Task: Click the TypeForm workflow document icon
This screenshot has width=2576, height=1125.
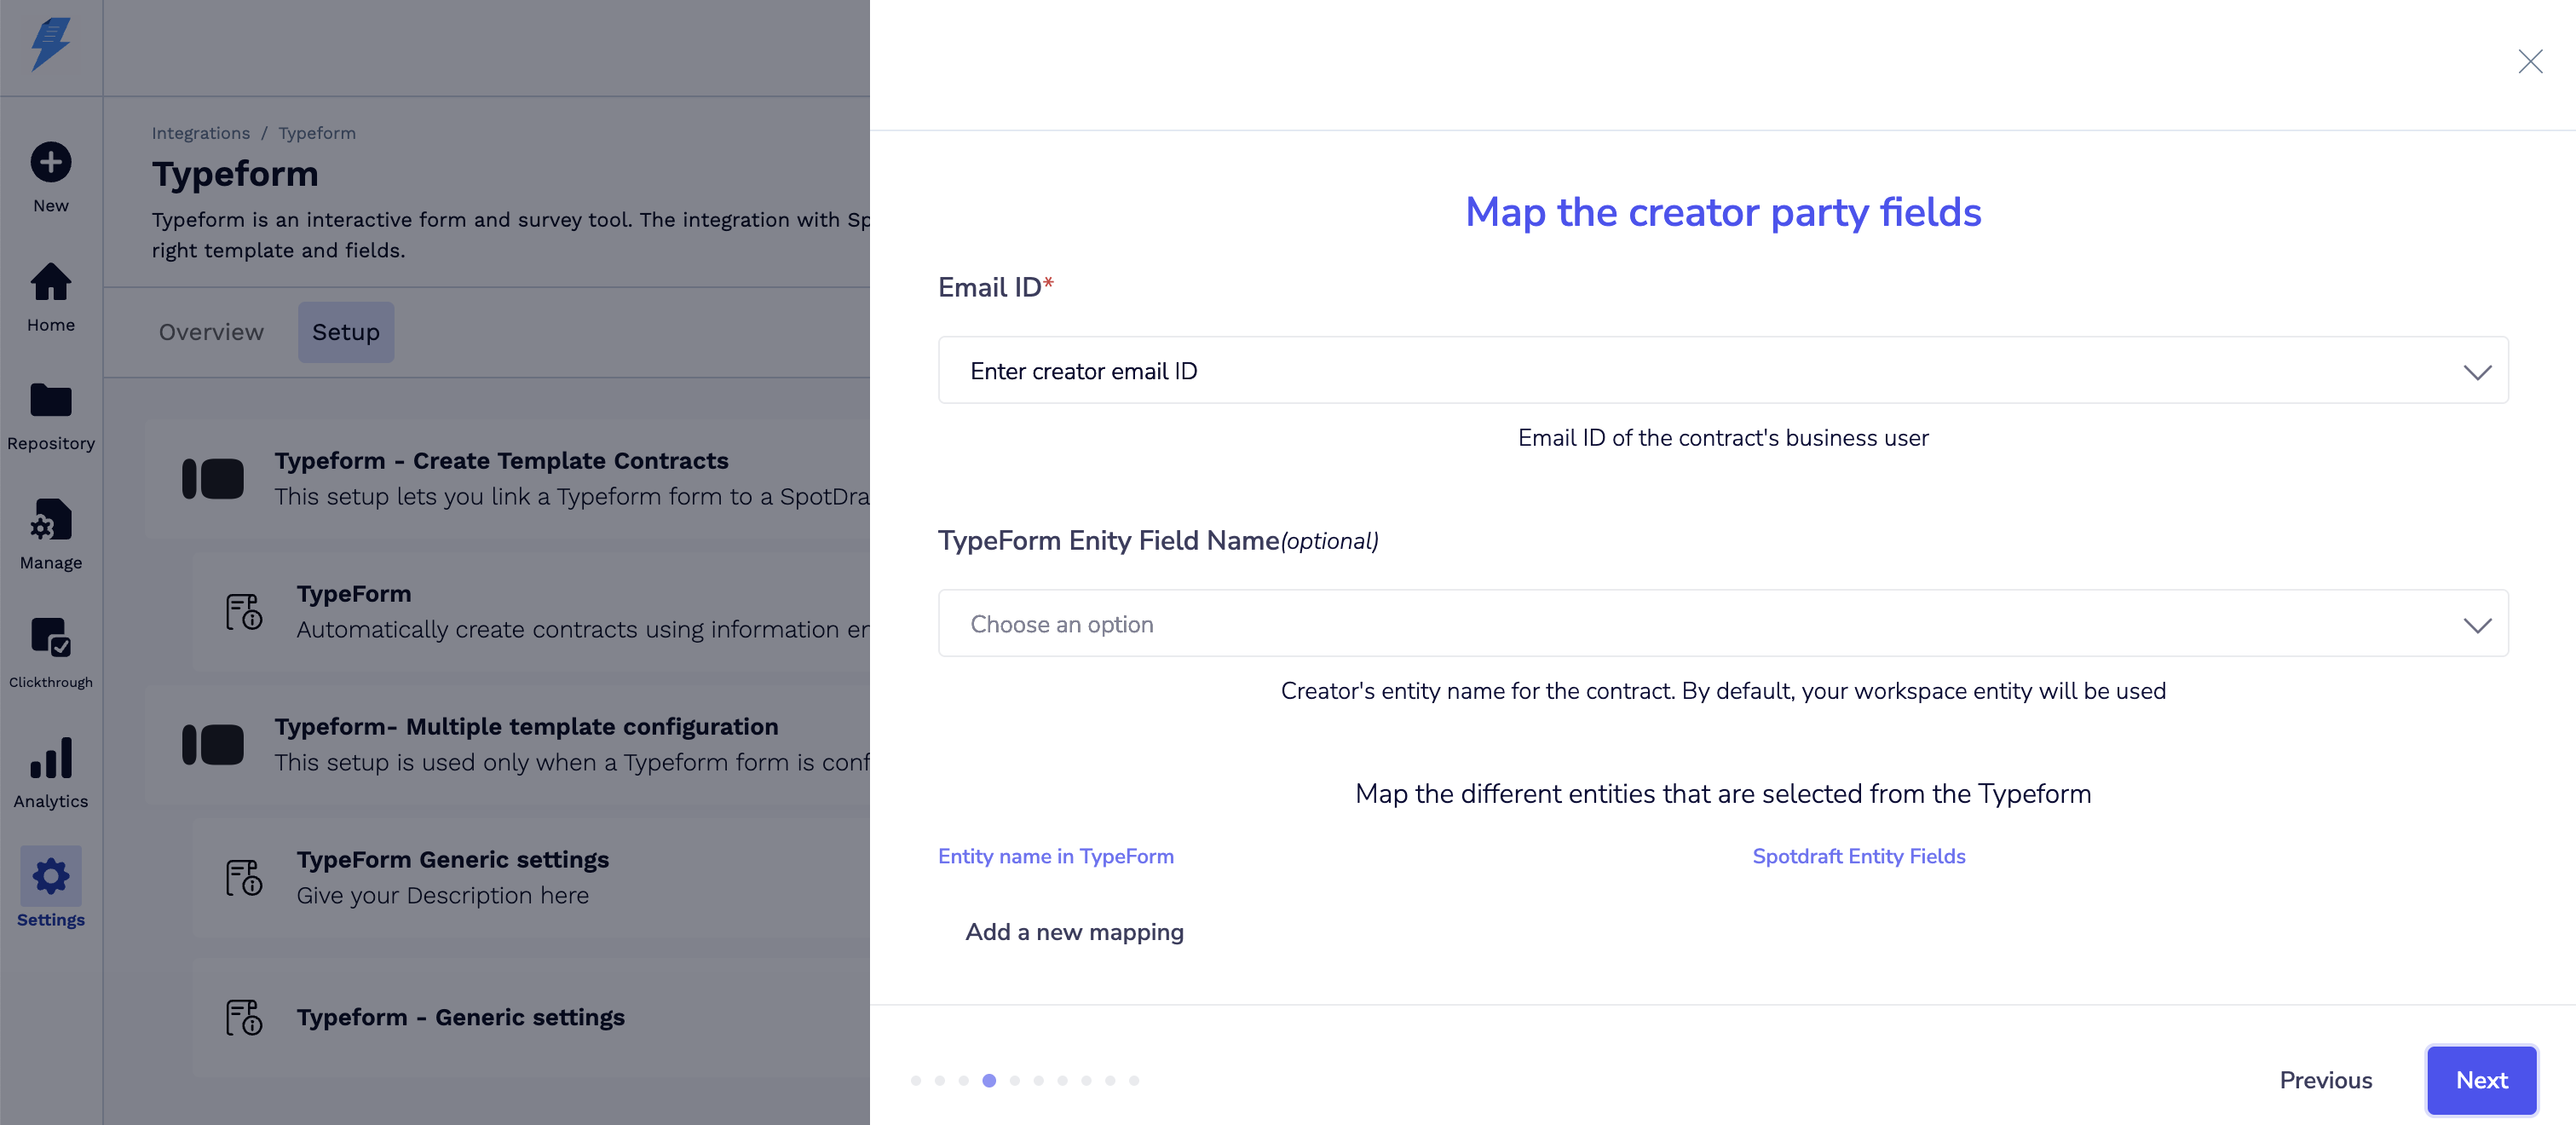Action: pyautogui.click(x=243, y=611)
